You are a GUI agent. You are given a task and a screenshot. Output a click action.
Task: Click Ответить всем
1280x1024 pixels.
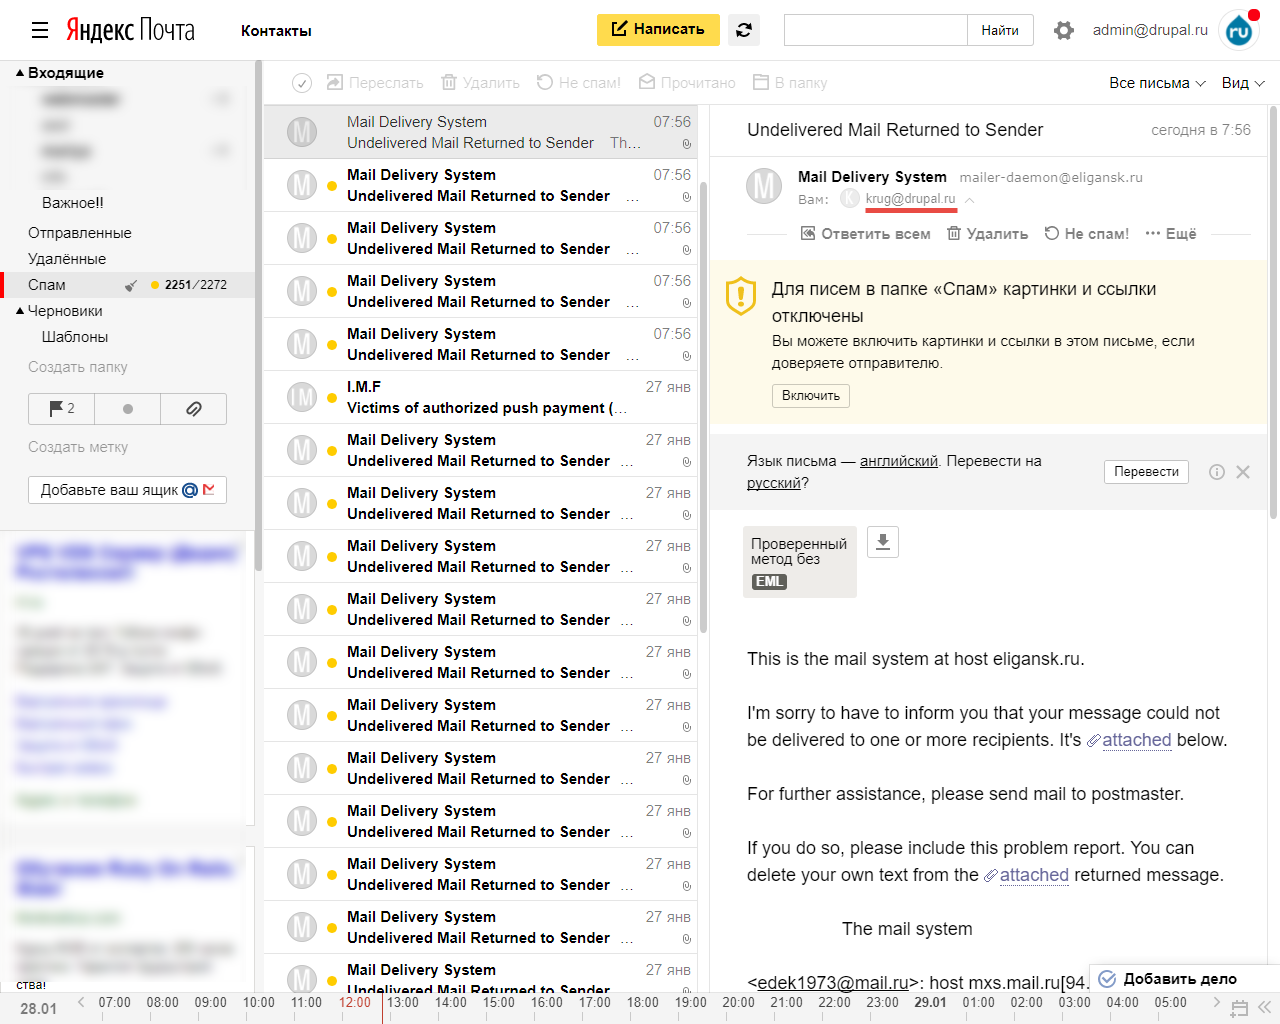pyautogui.click(x=866, y=233)
